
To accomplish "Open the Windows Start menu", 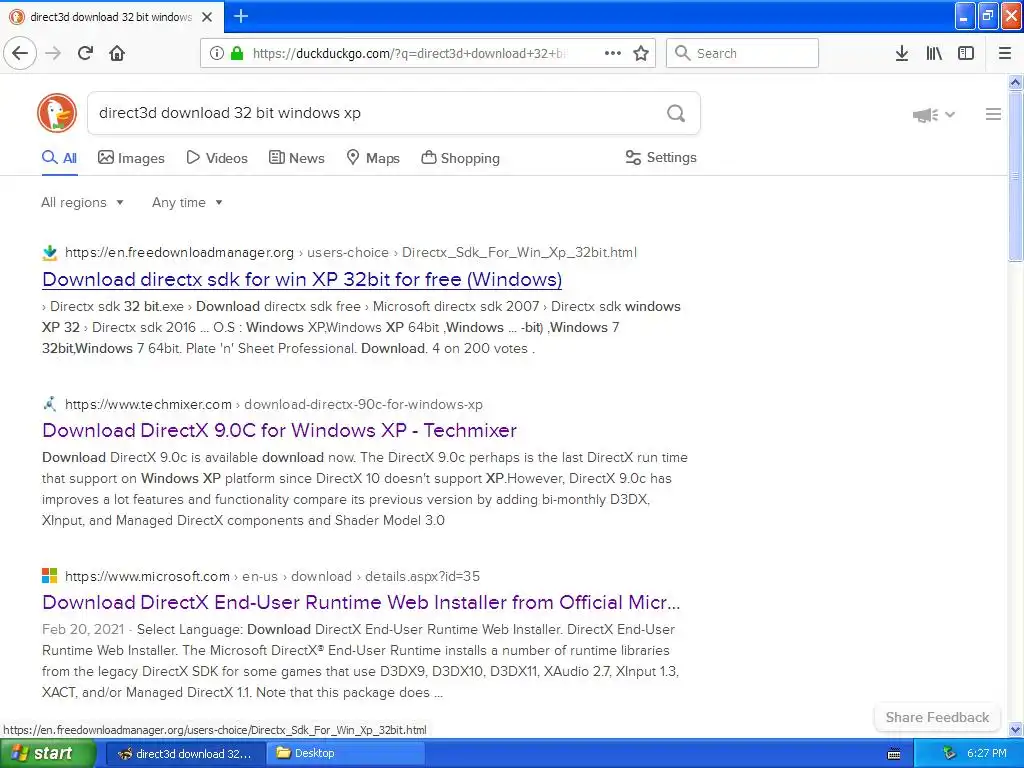I will tap(47, 753).
